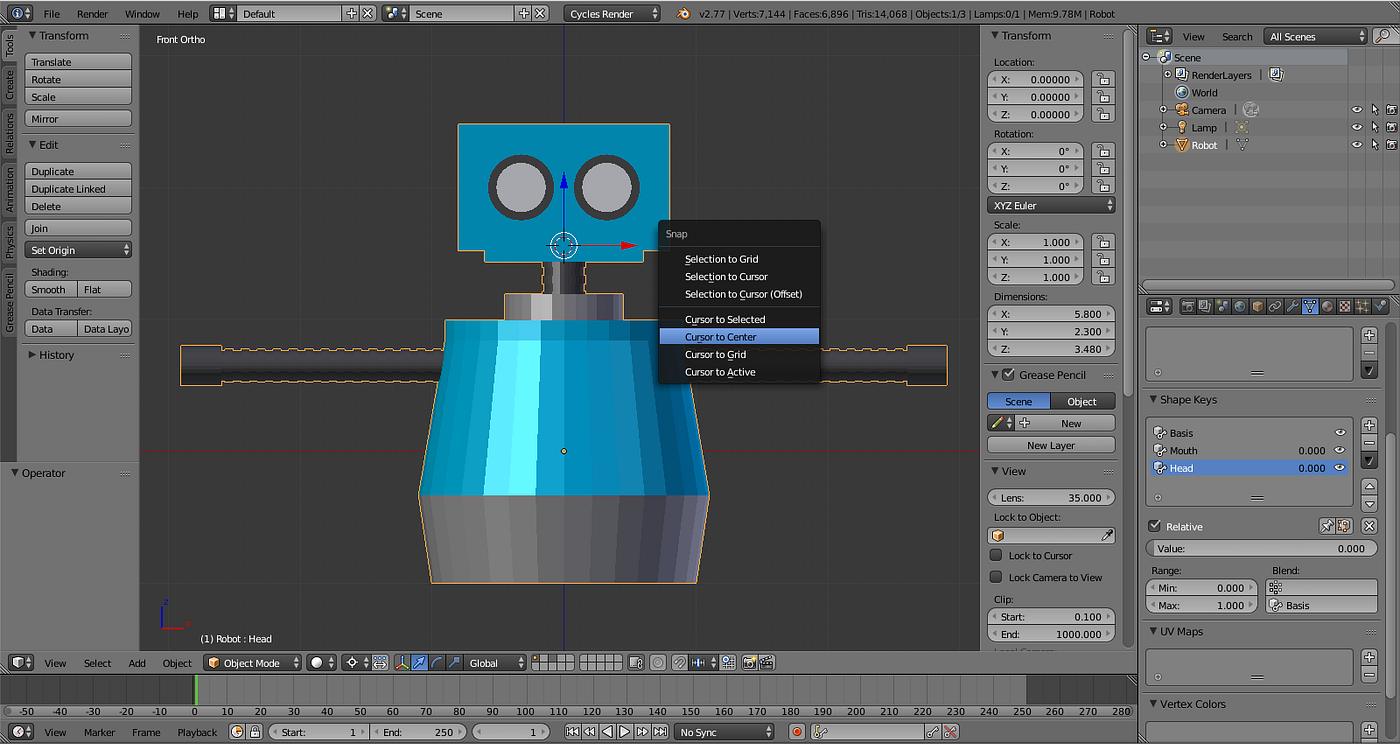Image resolution: width=1400 pixels, height=744 pixels.
Task: Enable the Lock Camera to View checkbox
Action: pyautogui.click(x=996, y=577)
